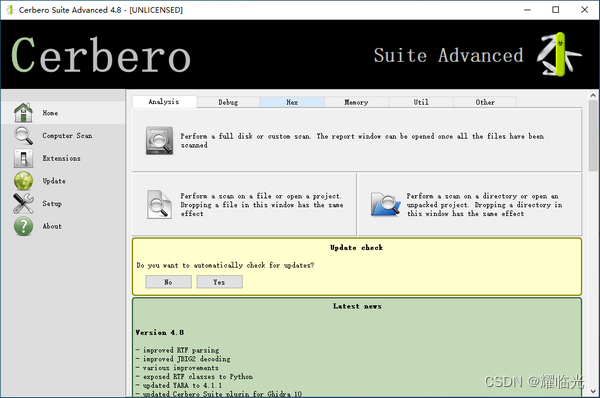Click scan on a file description
Image resolution: width=600 pixels, height=398 pixels.
click(262, 205)
